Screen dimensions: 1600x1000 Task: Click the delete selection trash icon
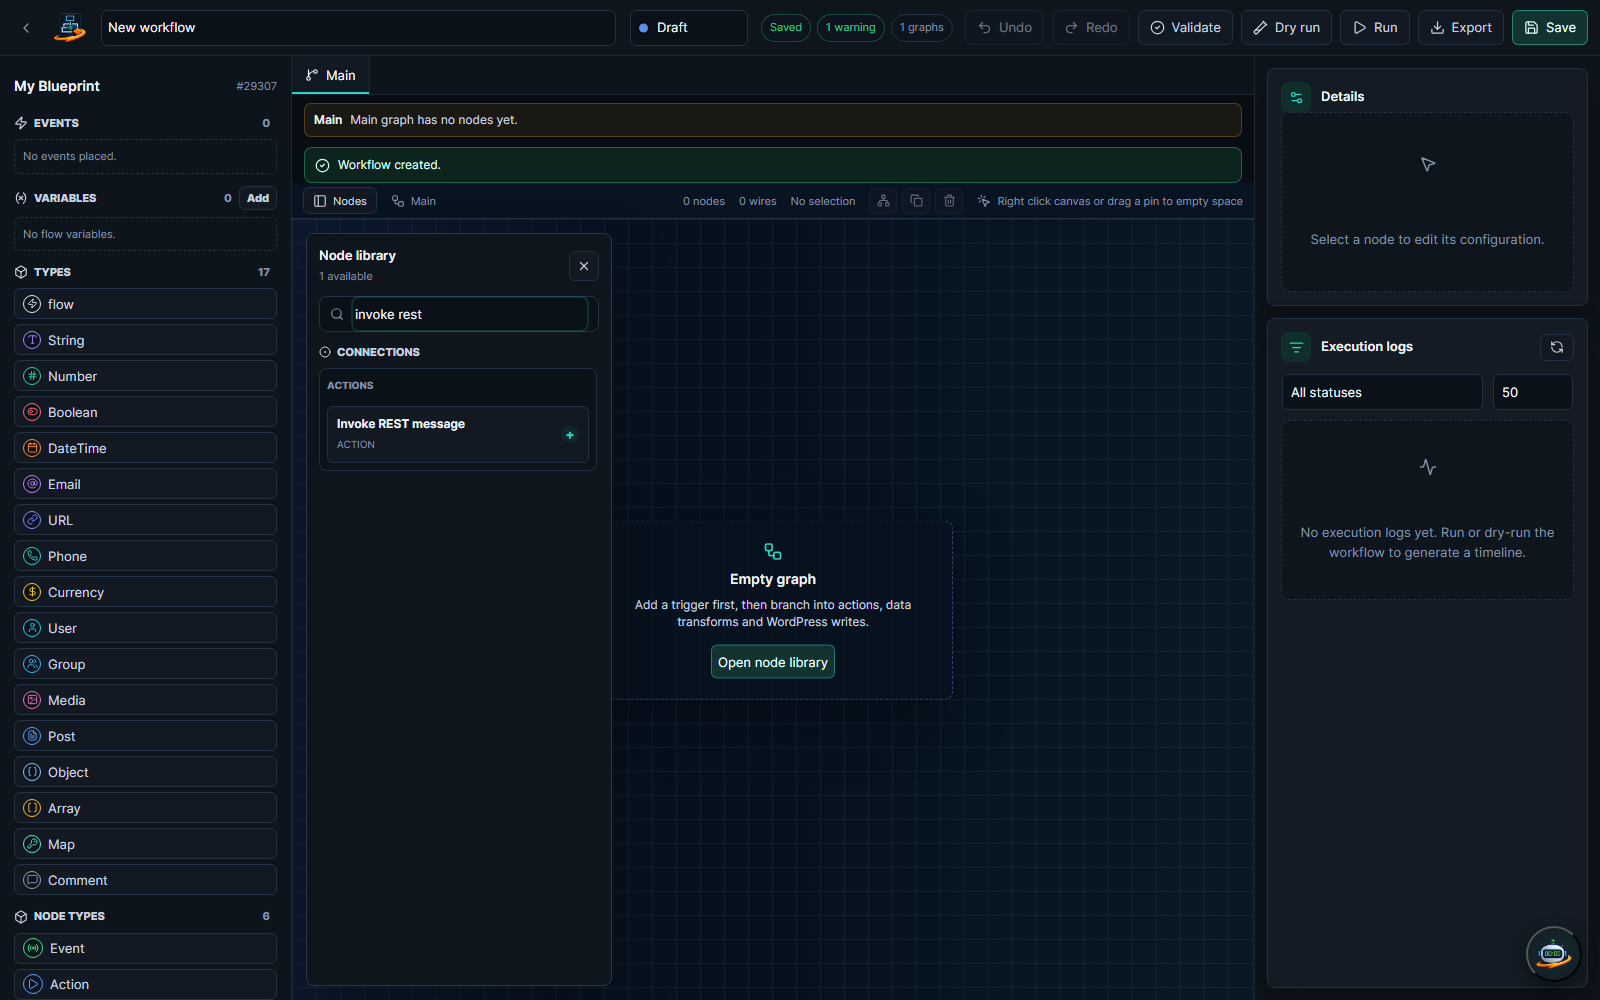click(x=949, y=201)
